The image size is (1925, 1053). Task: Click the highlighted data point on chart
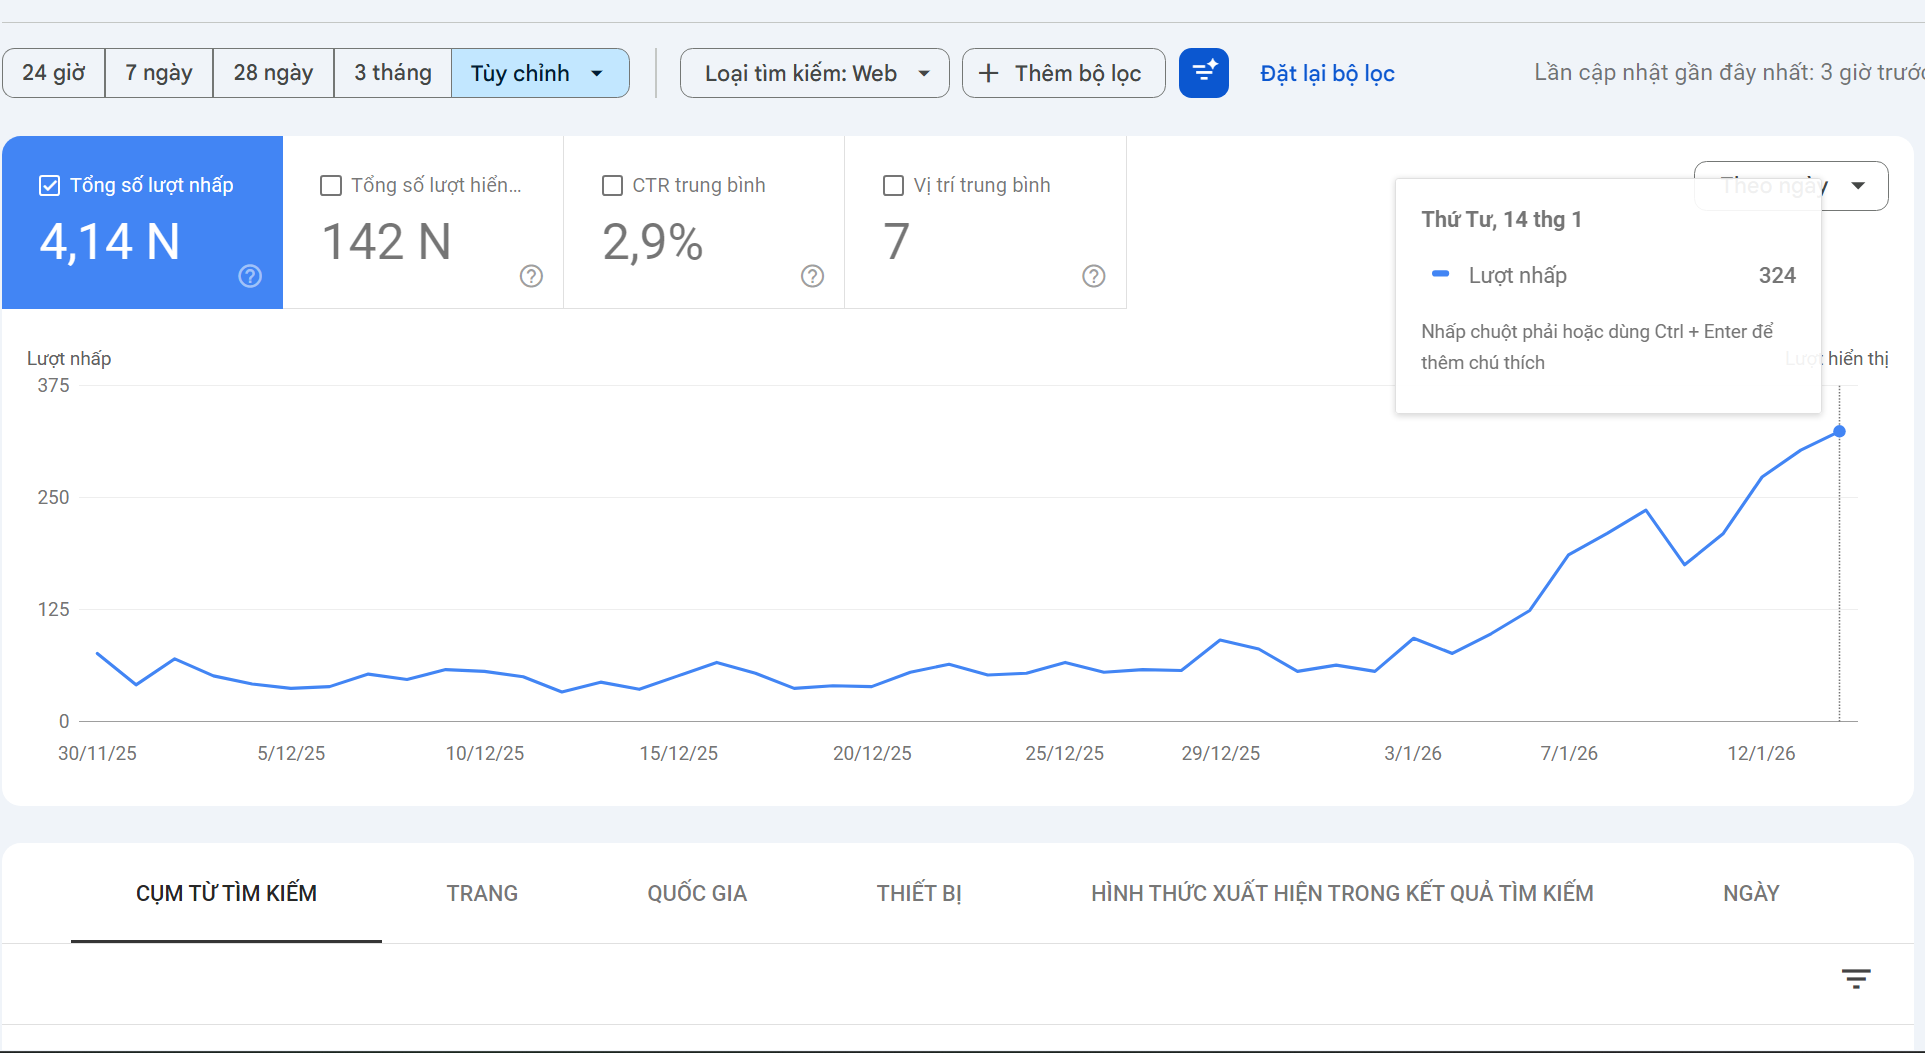(x=1838, y=432)
